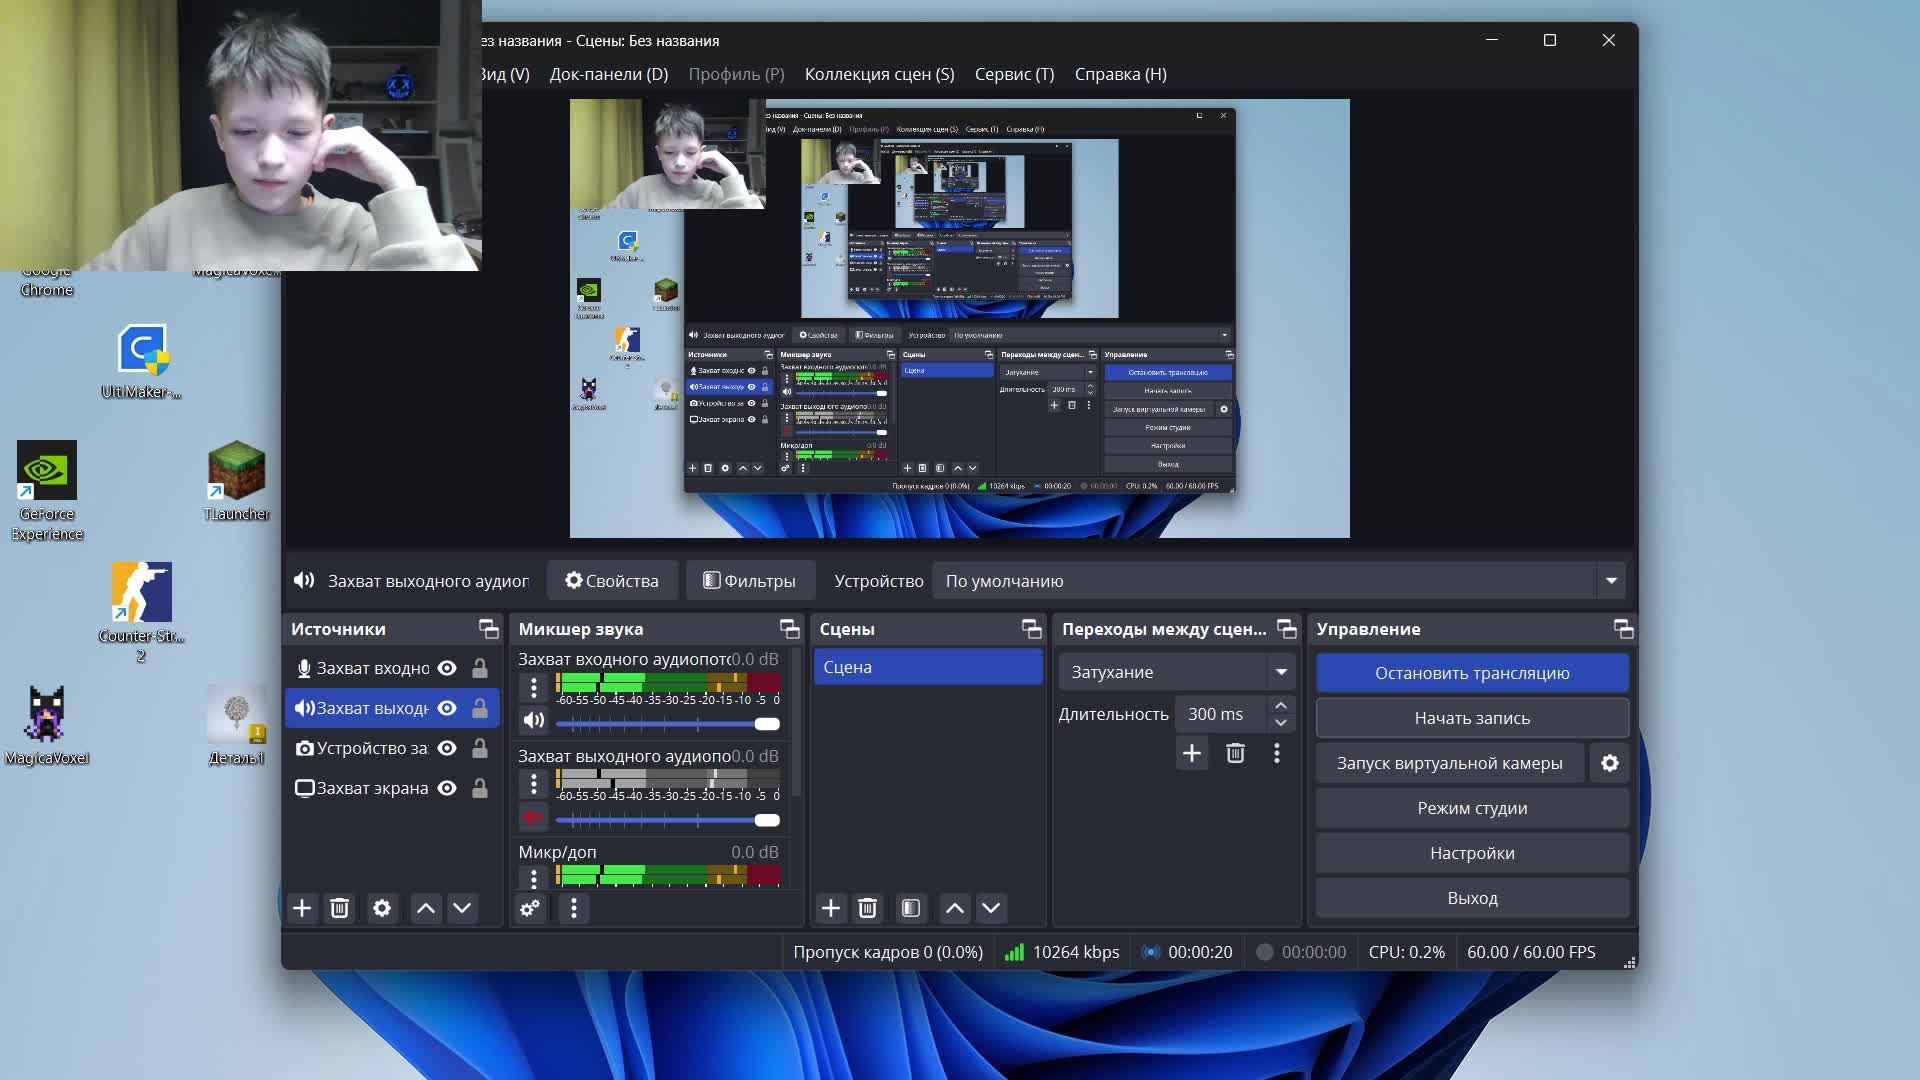Open Свойства of selected source

pos(611,581)
